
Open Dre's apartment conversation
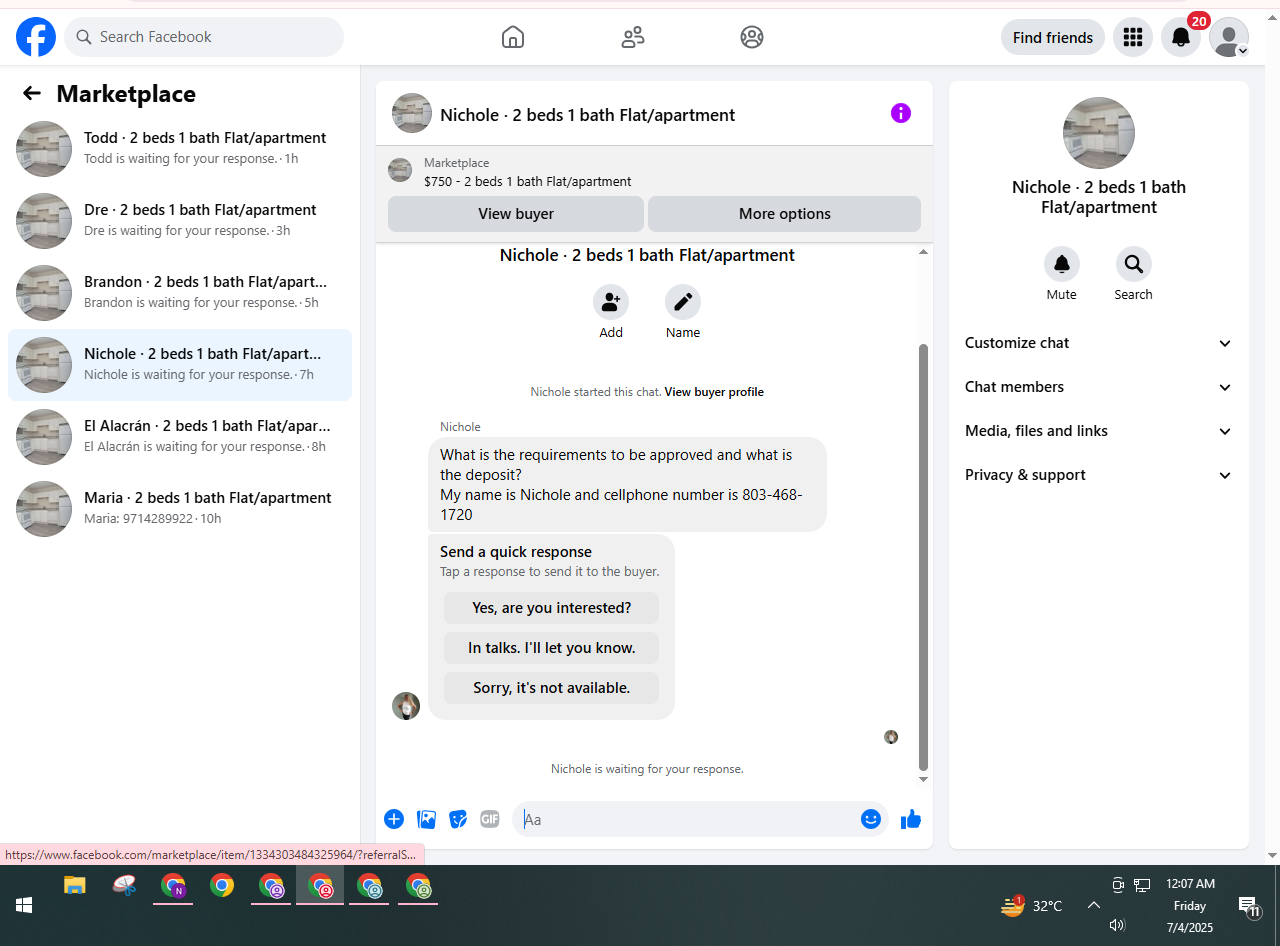click(180, 221)
